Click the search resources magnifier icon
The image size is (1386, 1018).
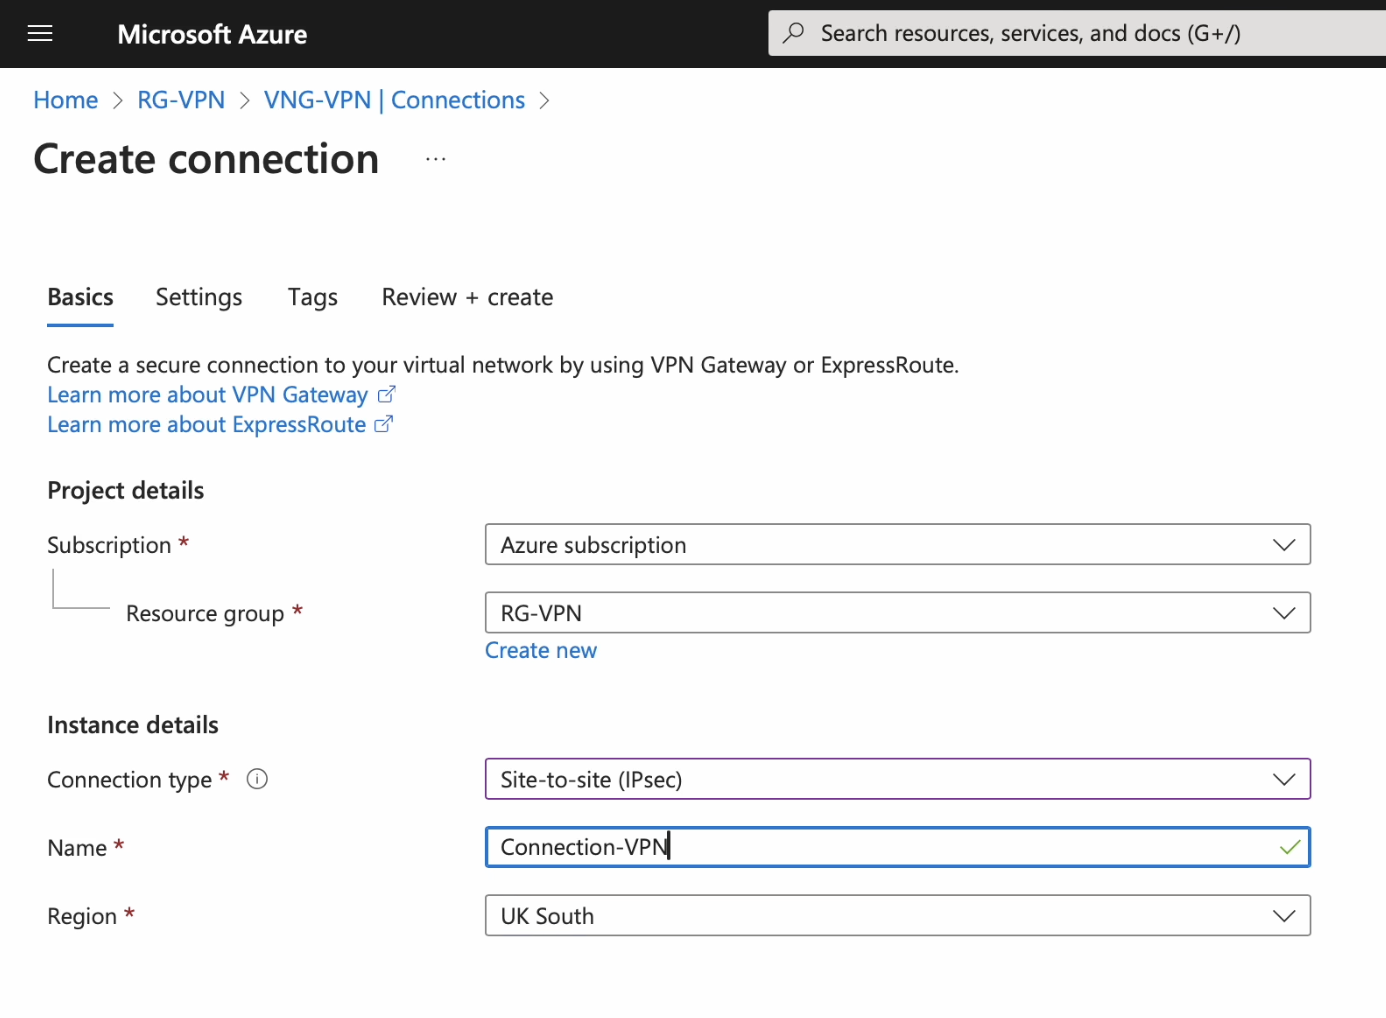click(793, 32)
